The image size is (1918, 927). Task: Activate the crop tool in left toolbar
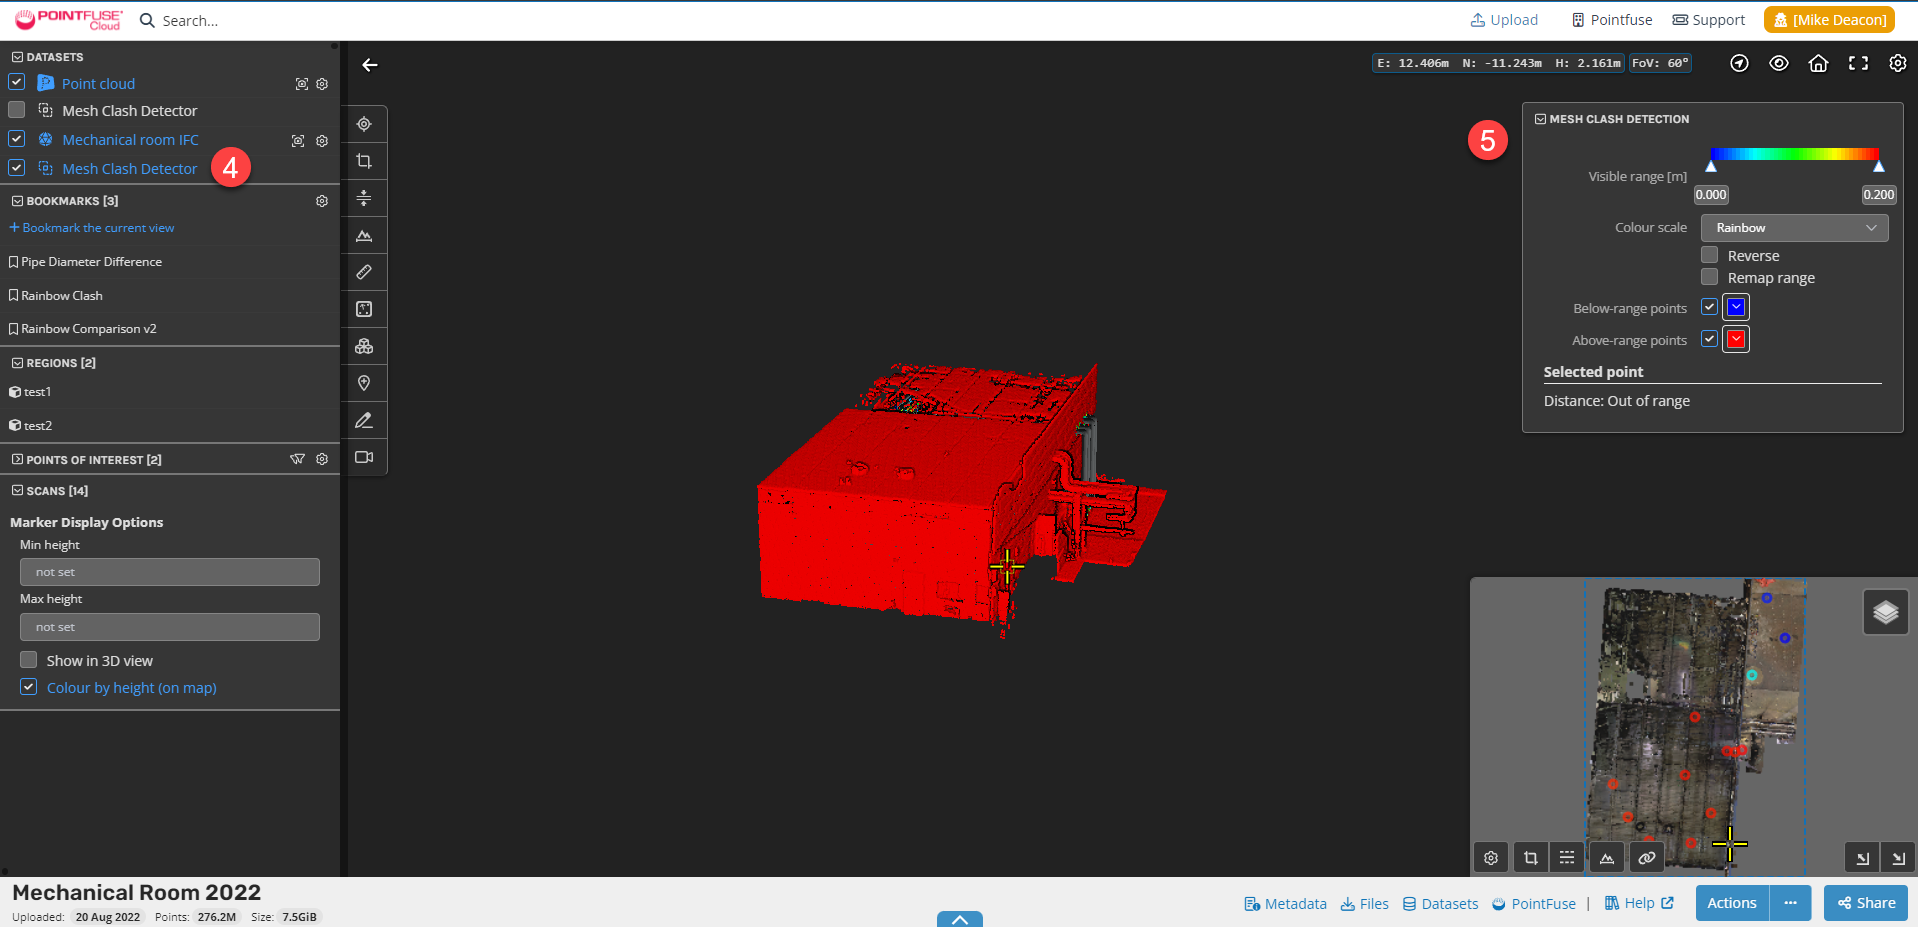click(x=364, y=161)
